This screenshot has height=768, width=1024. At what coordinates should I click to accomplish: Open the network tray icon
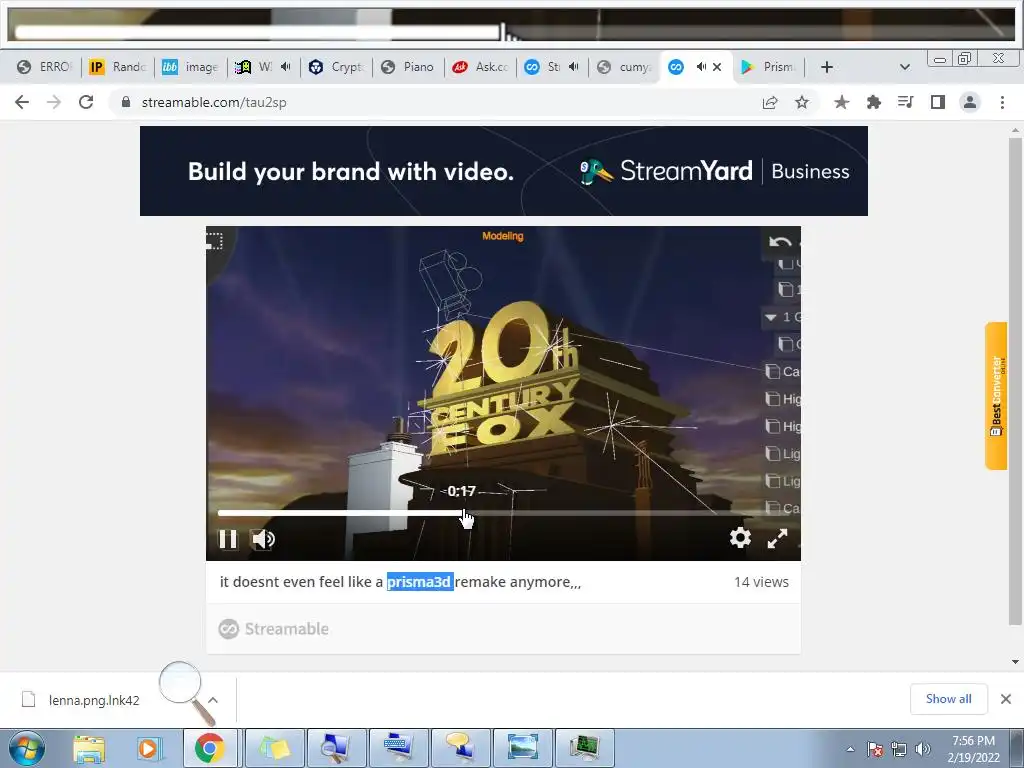[x=899, y=749]
